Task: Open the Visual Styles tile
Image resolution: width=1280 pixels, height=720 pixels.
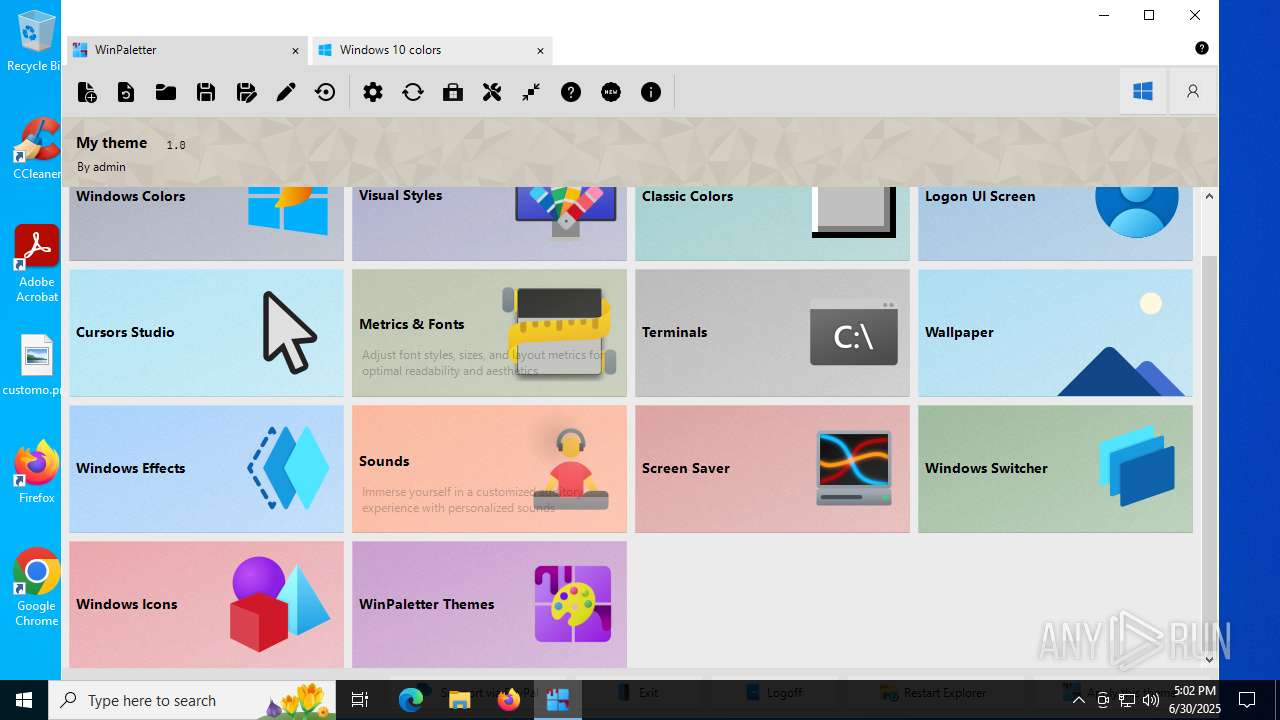Action: (x=489, y=223)
